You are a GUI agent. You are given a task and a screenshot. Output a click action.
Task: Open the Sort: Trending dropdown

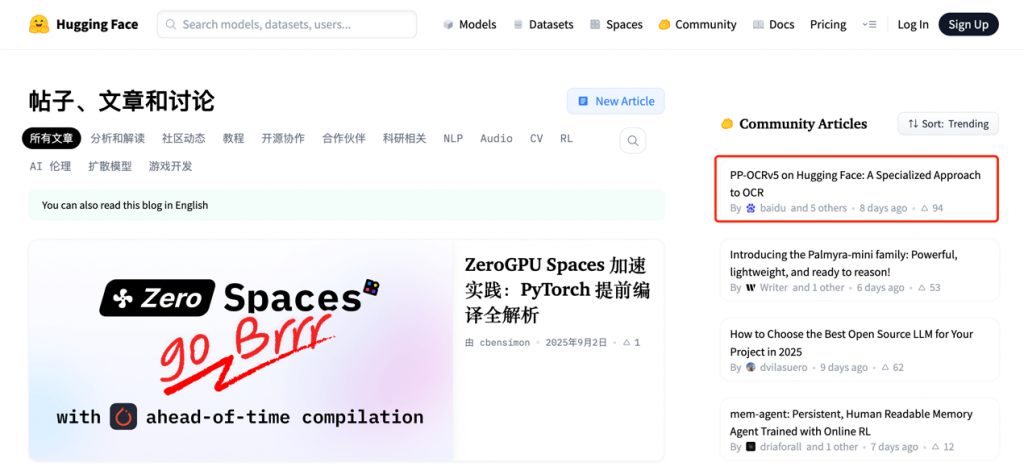947,124
